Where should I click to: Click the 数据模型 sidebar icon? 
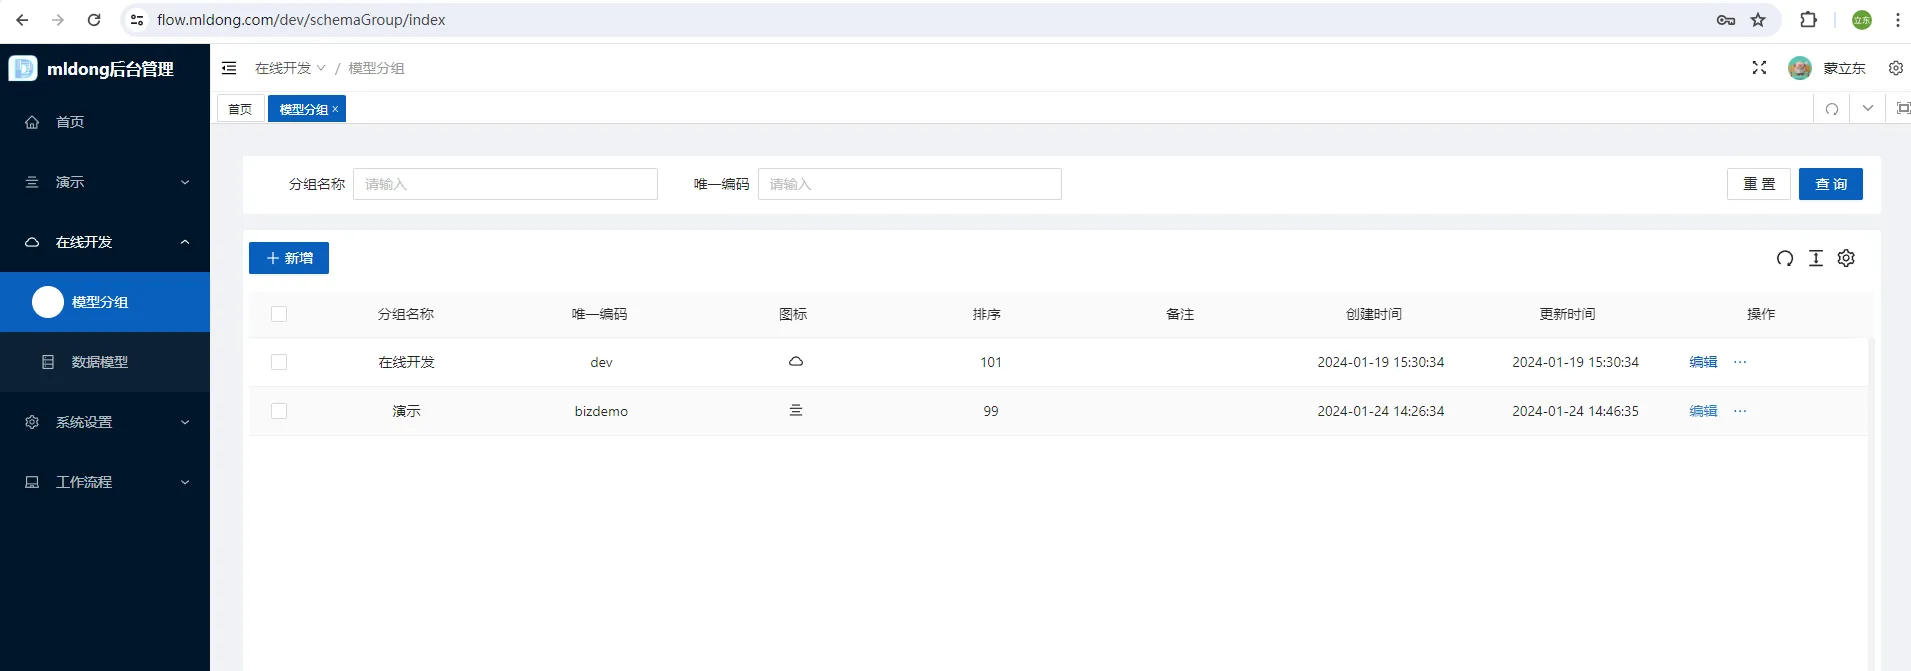(x=48, y=362)
